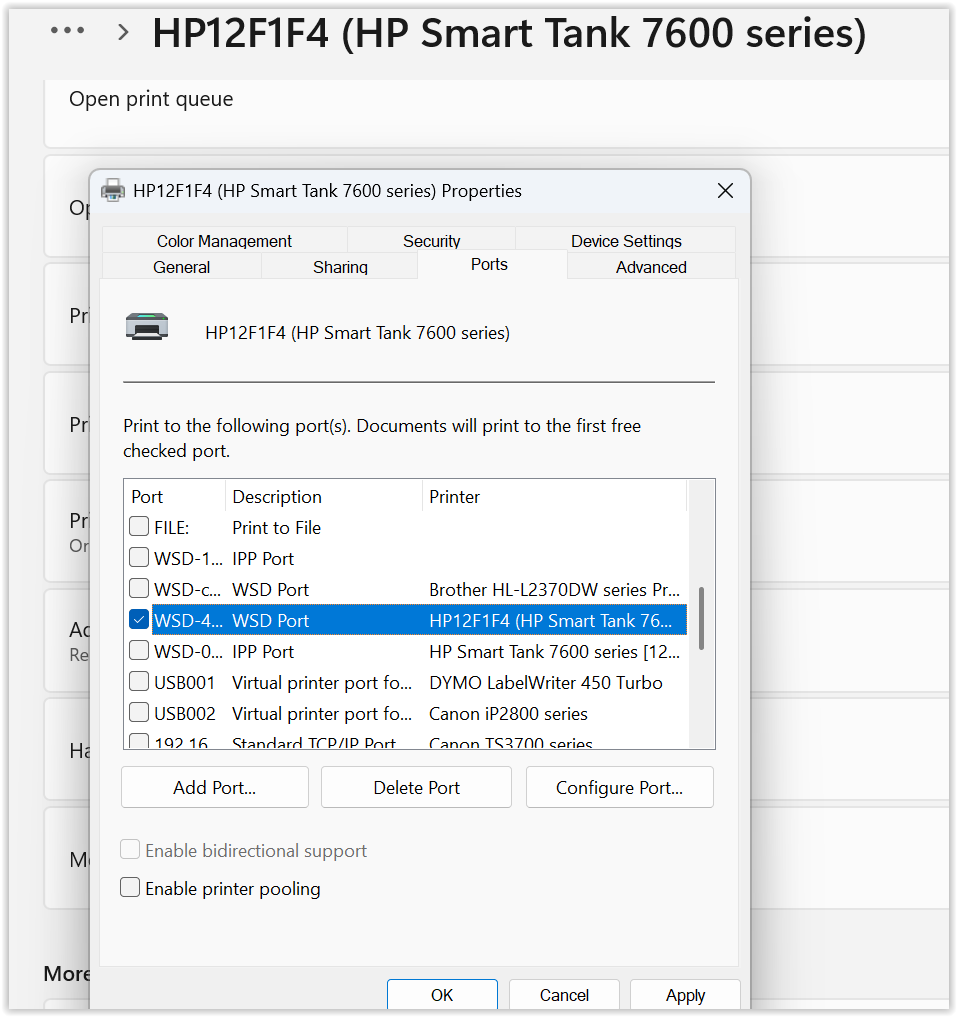Viewport: 957px width, 1017px height.
Task: Select 'Canon iP2800 series' printer entry
Action: (x=508, y=714)
